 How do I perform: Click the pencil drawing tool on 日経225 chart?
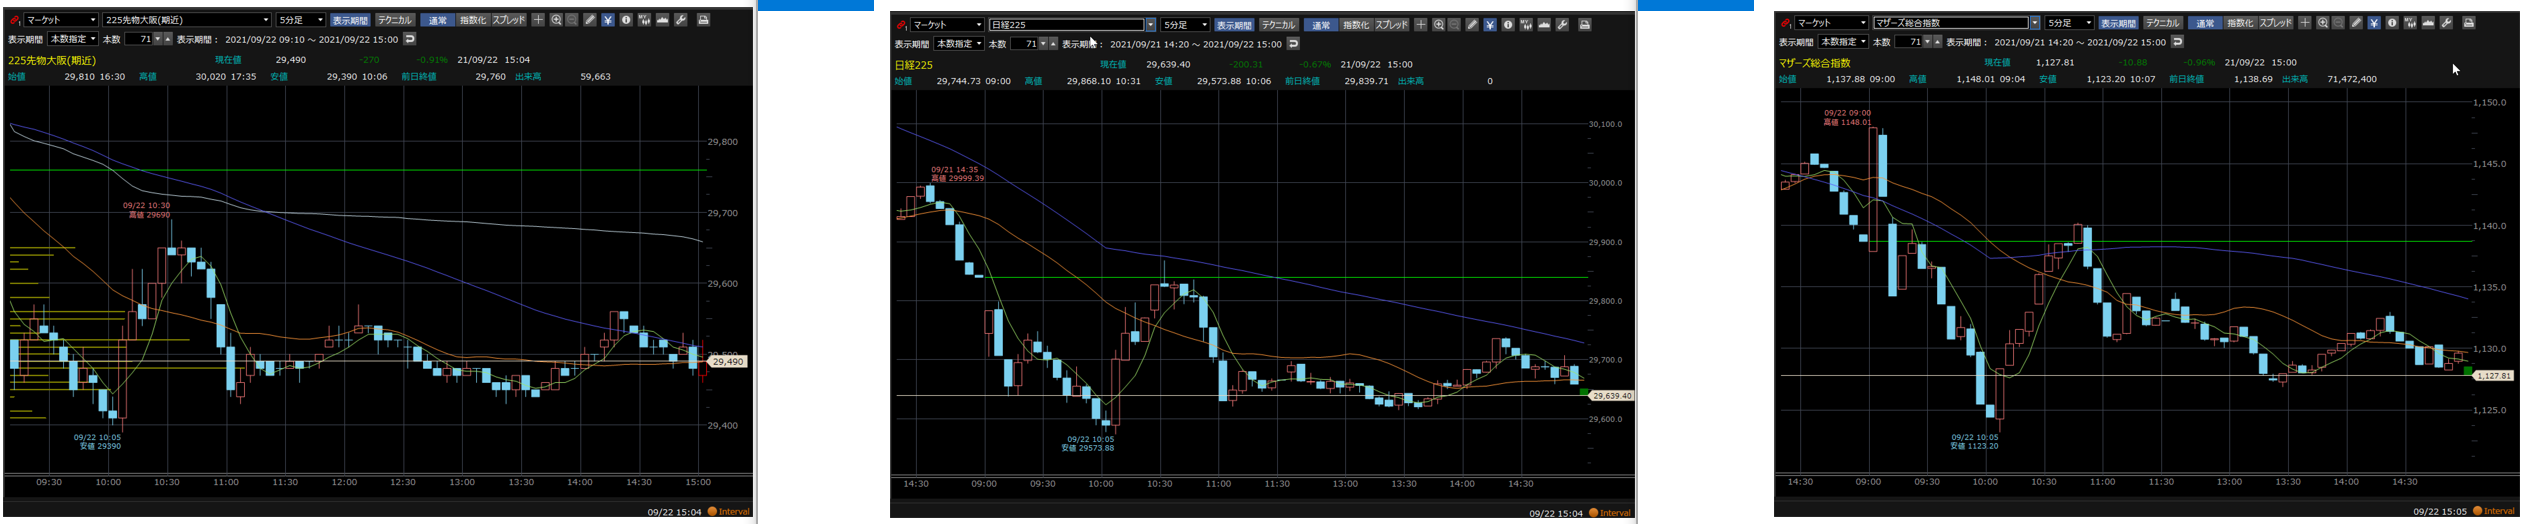[x=1472, y=25]
